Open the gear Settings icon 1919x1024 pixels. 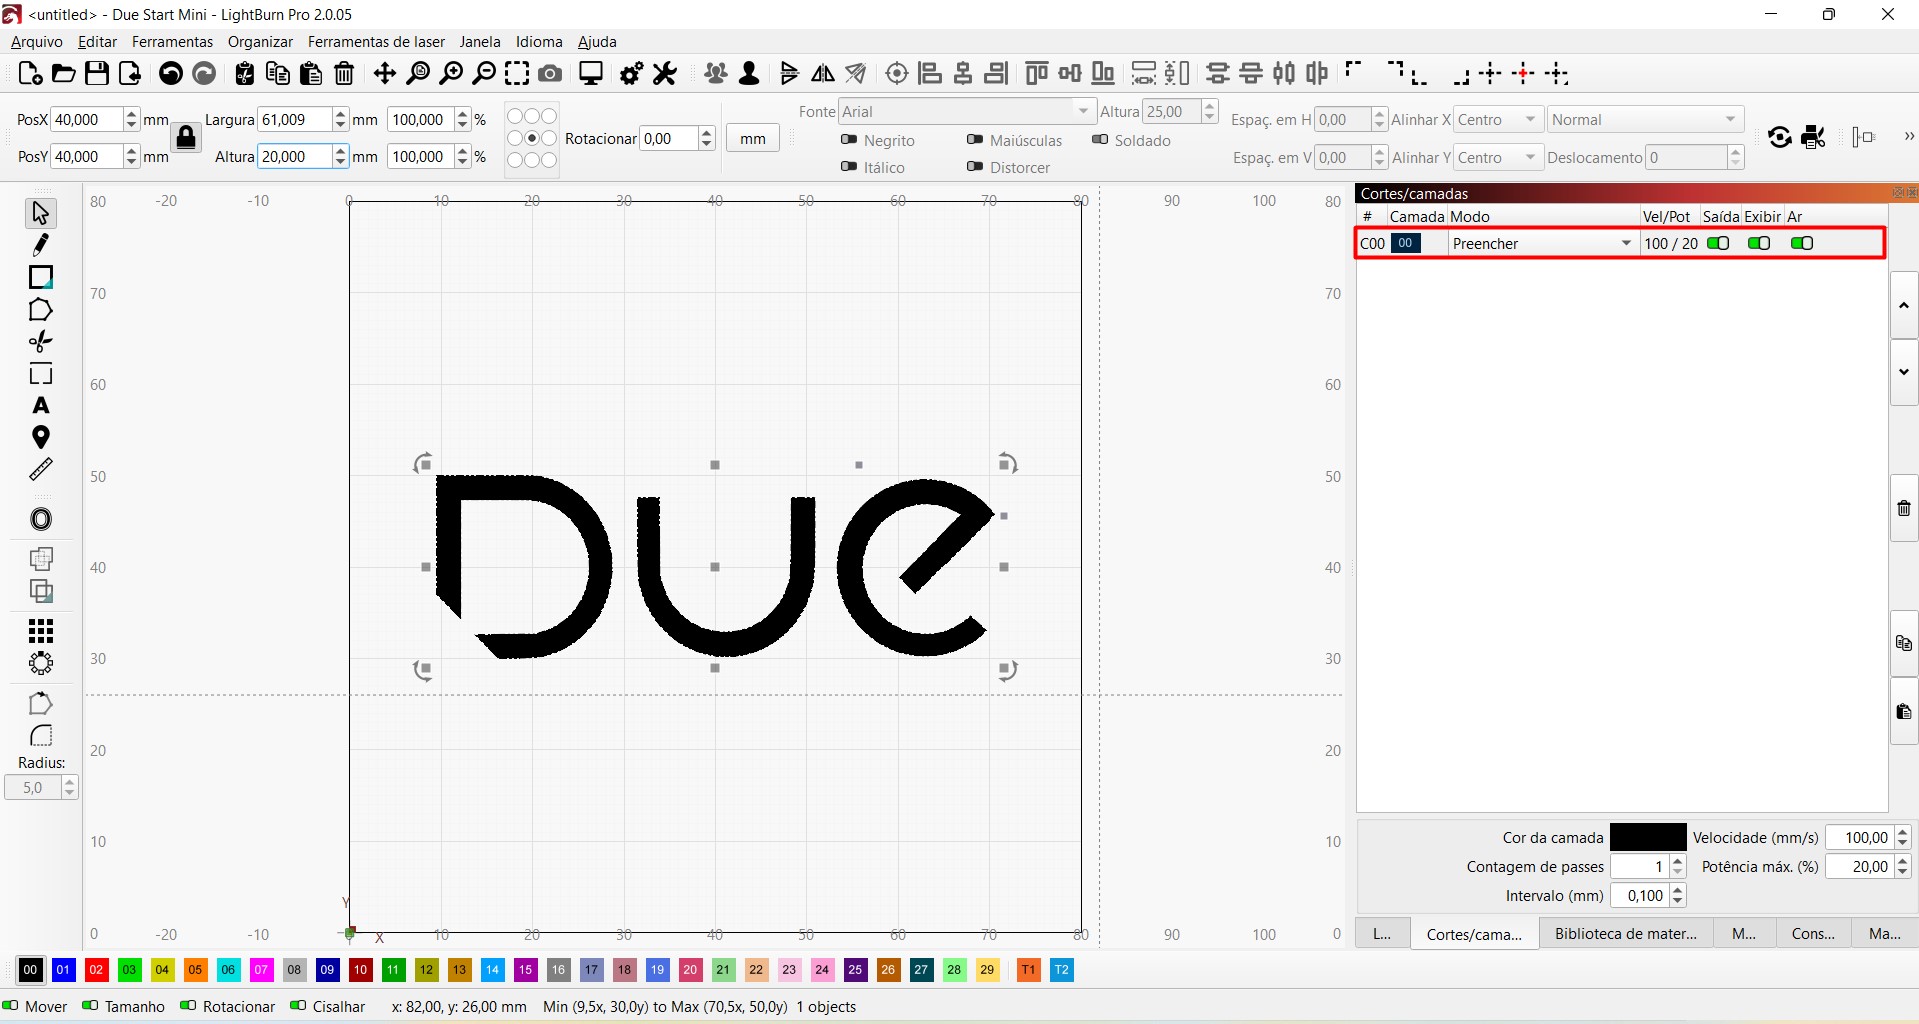631,73
